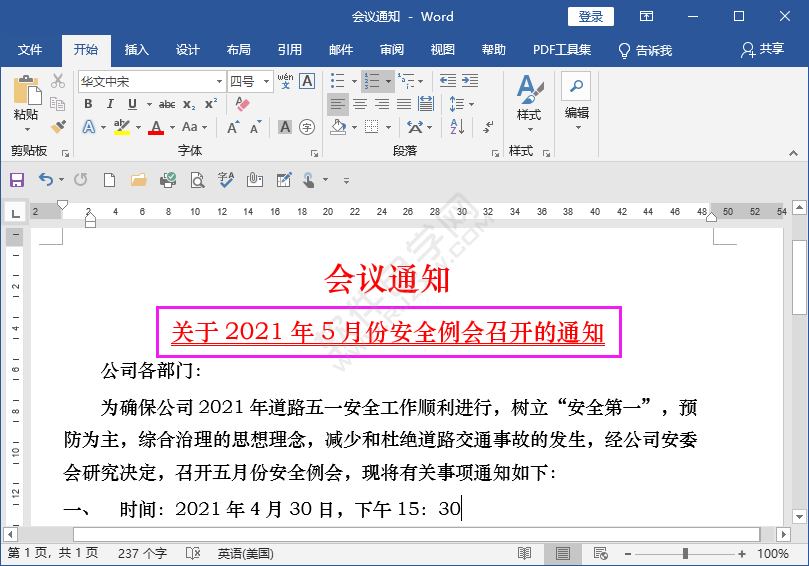This screenshot has height=566, width=809.
Task: Open the Change Case Aa menu
Action: [194, 126]
